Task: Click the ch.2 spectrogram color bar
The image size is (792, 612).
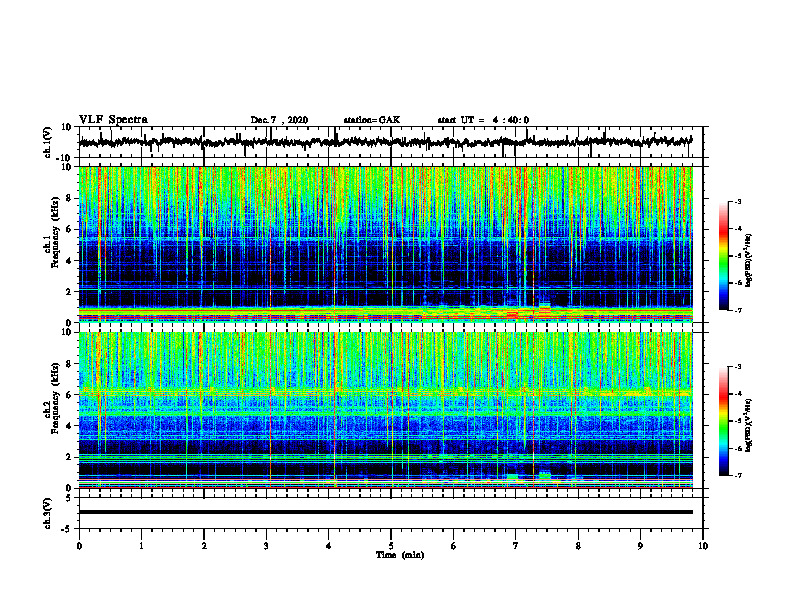Action: [723, 421]
